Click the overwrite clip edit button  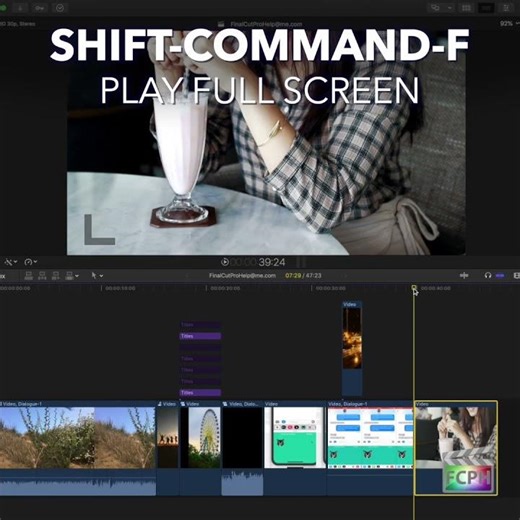(x=69, y=276)
